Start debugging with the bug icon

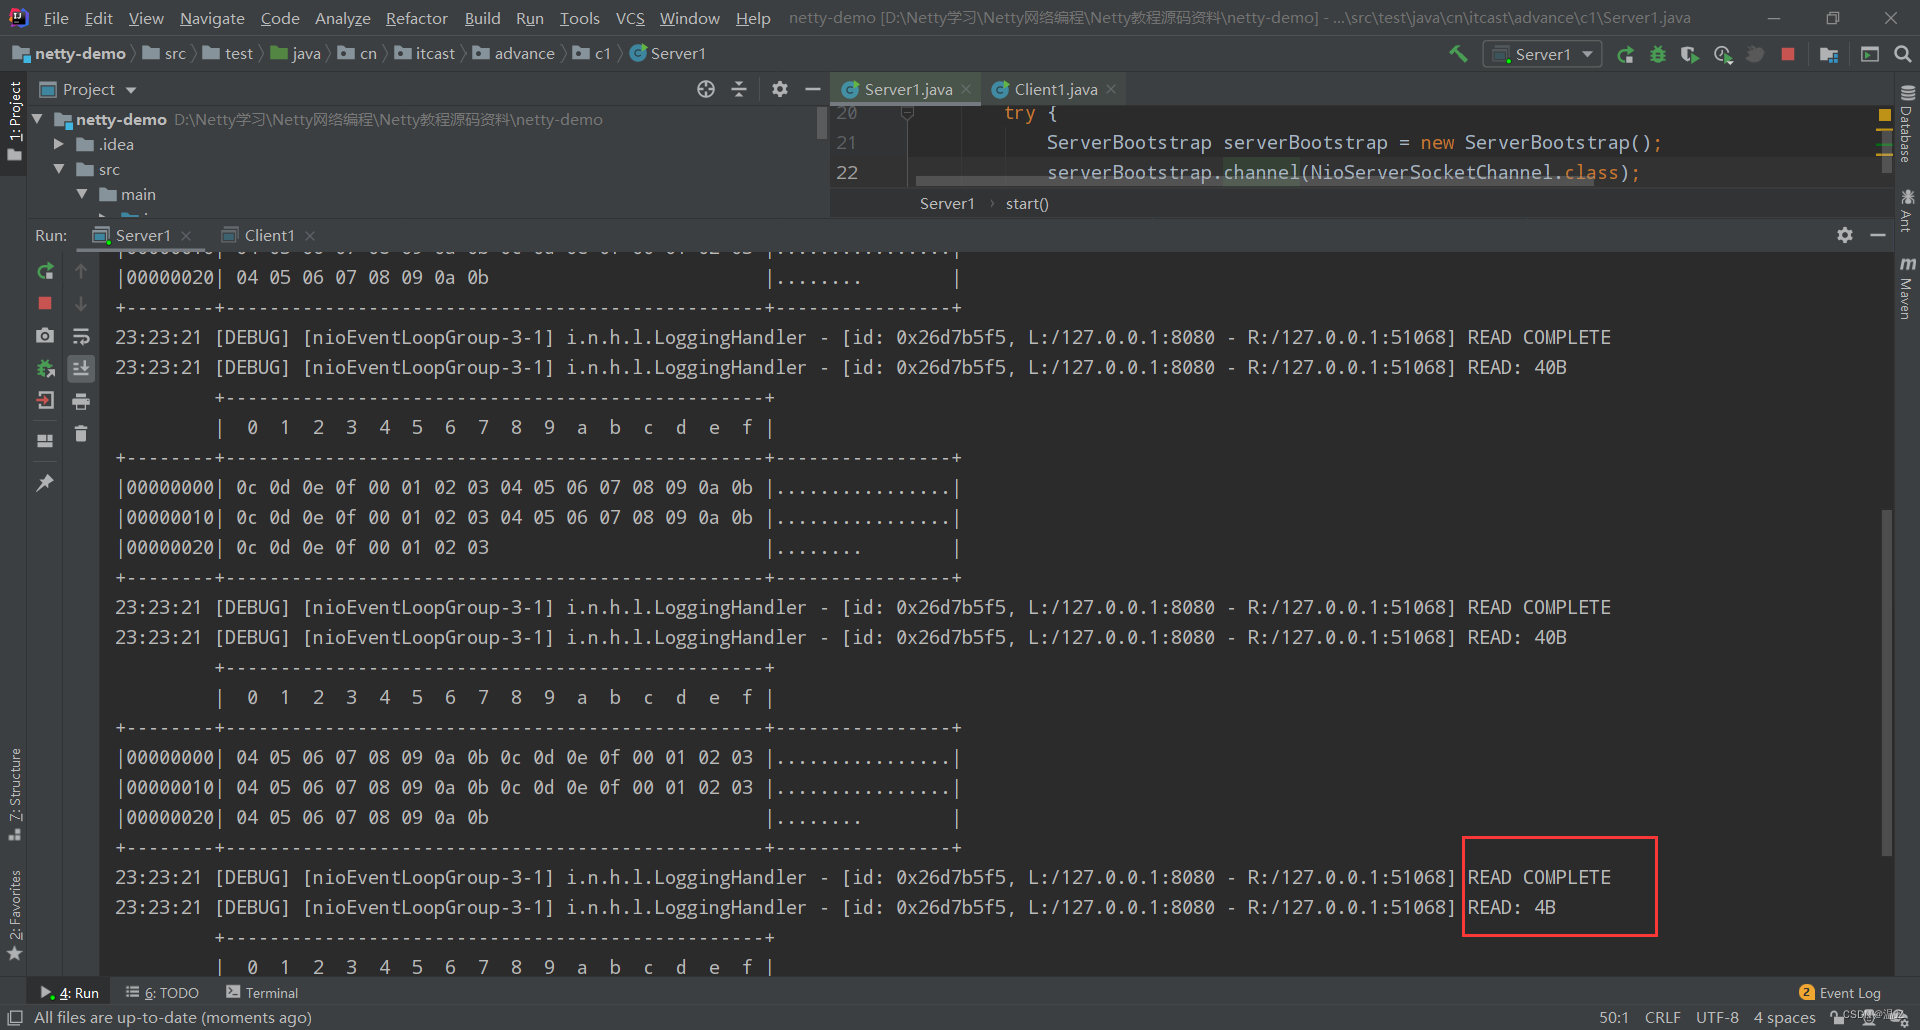(1658, 54)
